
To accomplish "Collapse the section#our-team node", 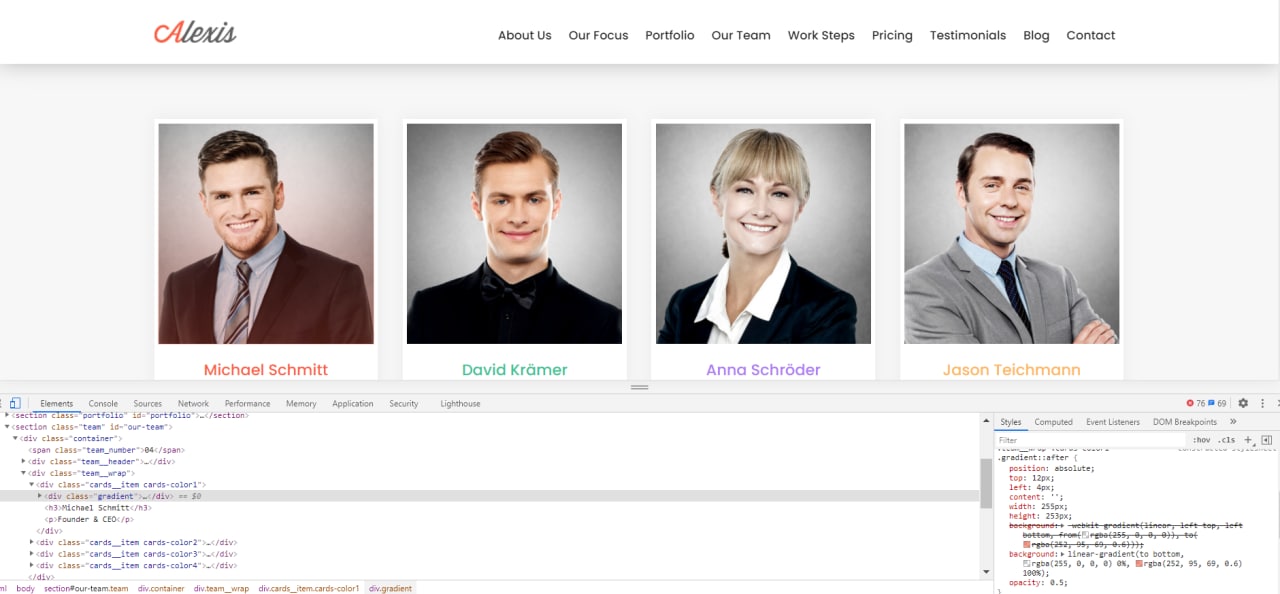I will 8,427.
